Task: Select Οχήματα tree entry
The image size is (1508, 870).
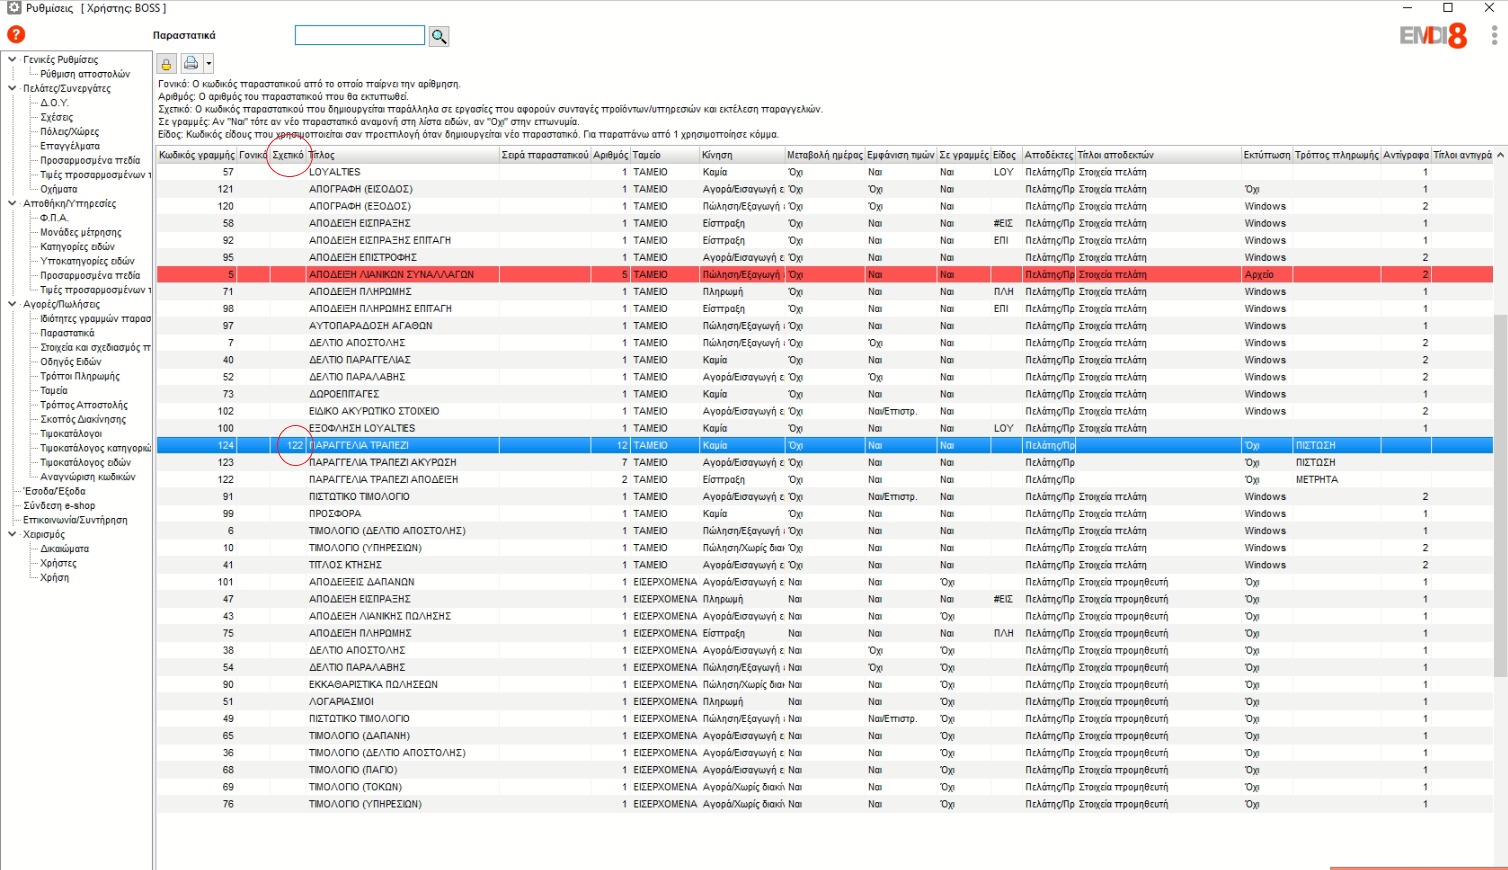Action: (x=58, y=189)
